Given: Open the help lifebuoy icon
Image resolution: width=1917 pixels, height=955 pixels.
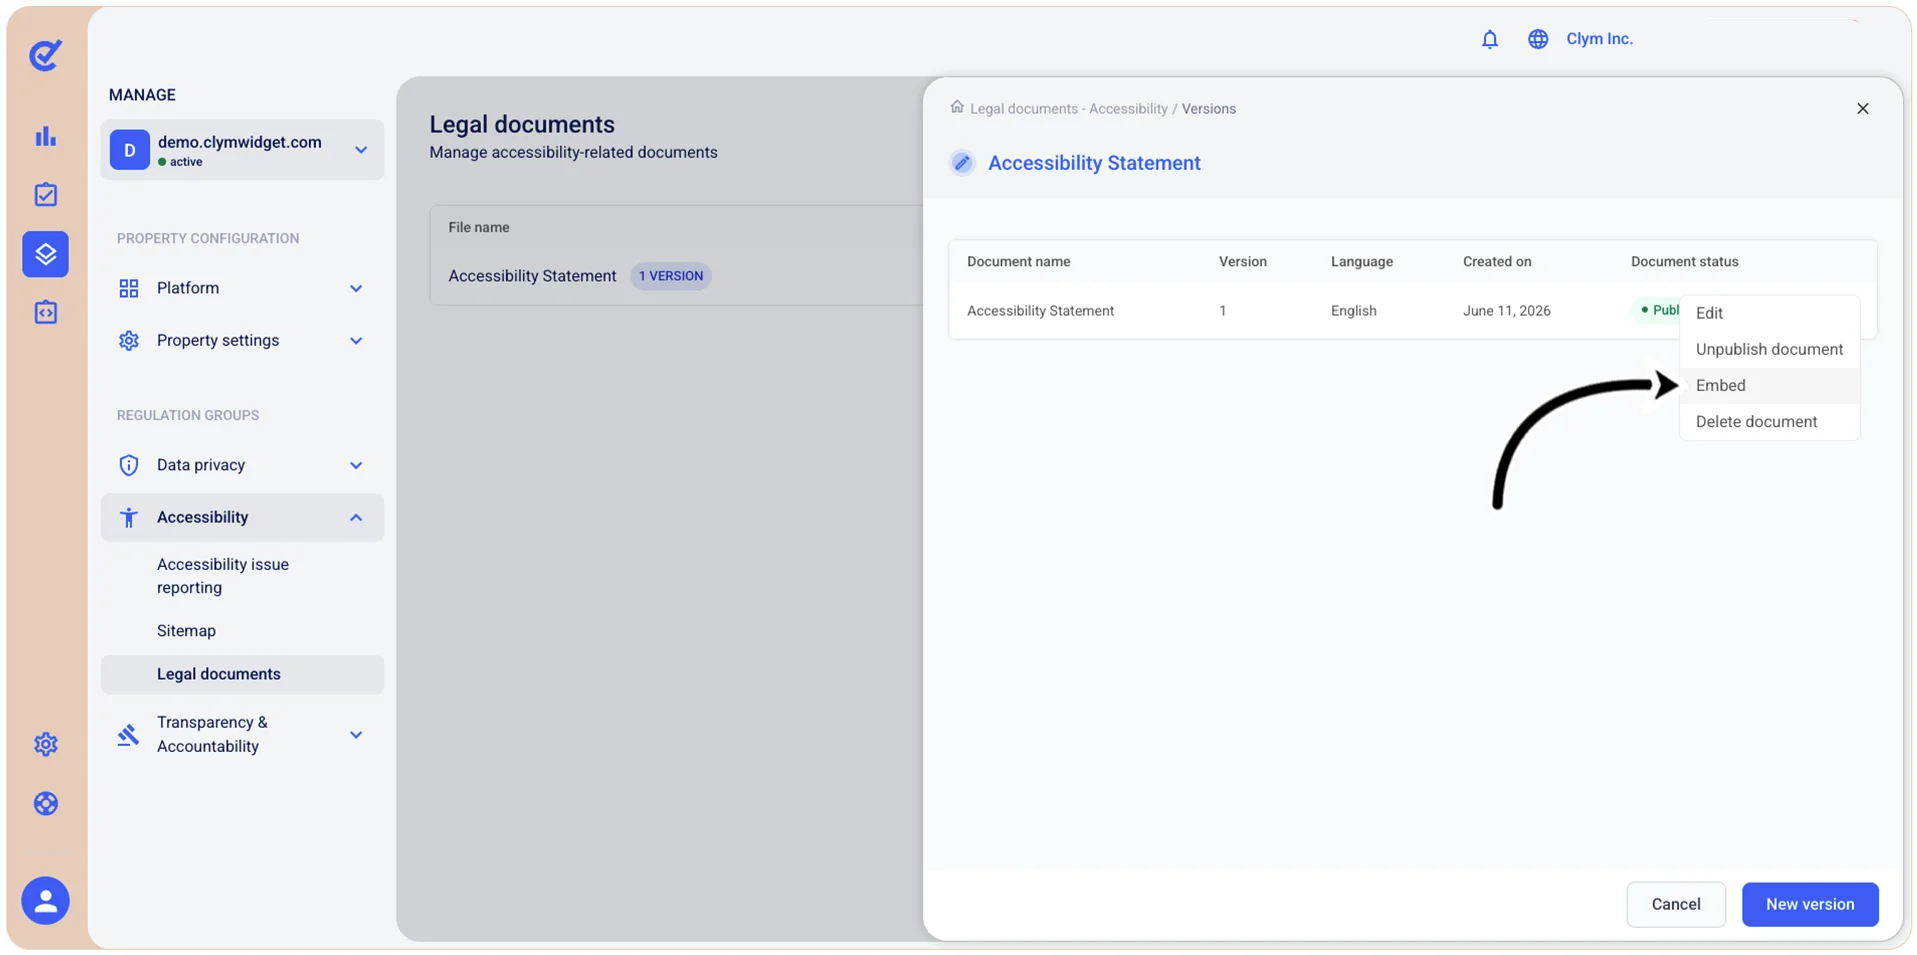Looking at the screenshot, I should pos(45,803).
